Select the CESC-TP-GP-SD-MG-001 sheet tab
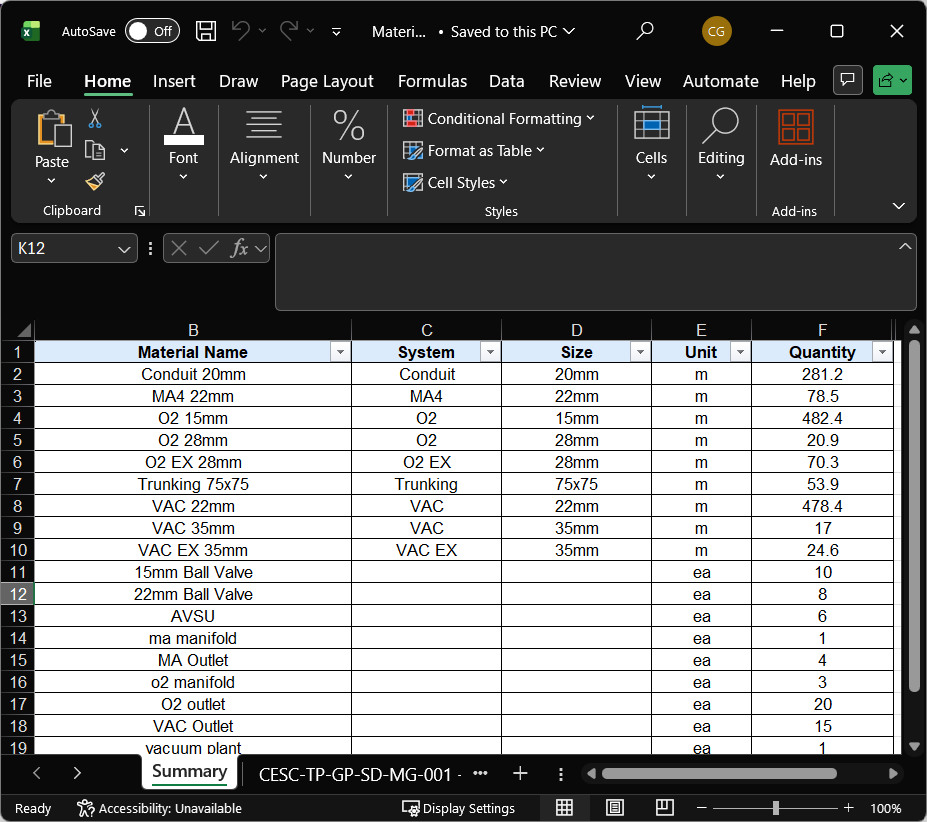 pyautogui.click(x=359, y=774)
